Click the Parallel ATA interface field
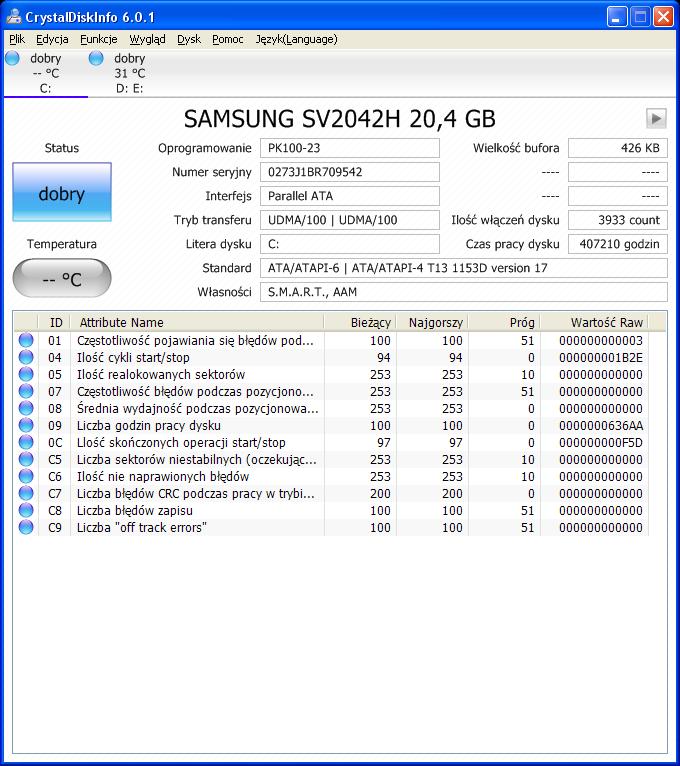The height and width of the screenshot is (766, 680). [350, 196]
